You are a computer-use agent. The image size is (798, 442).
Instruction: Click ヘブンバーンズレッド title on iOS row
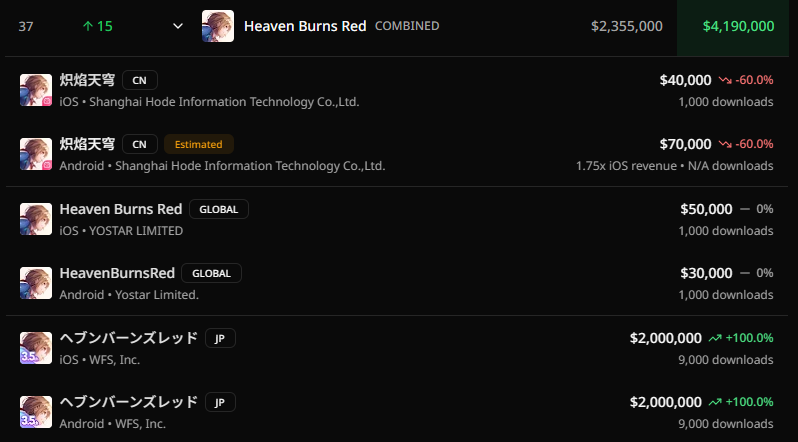tap(129, 338)
